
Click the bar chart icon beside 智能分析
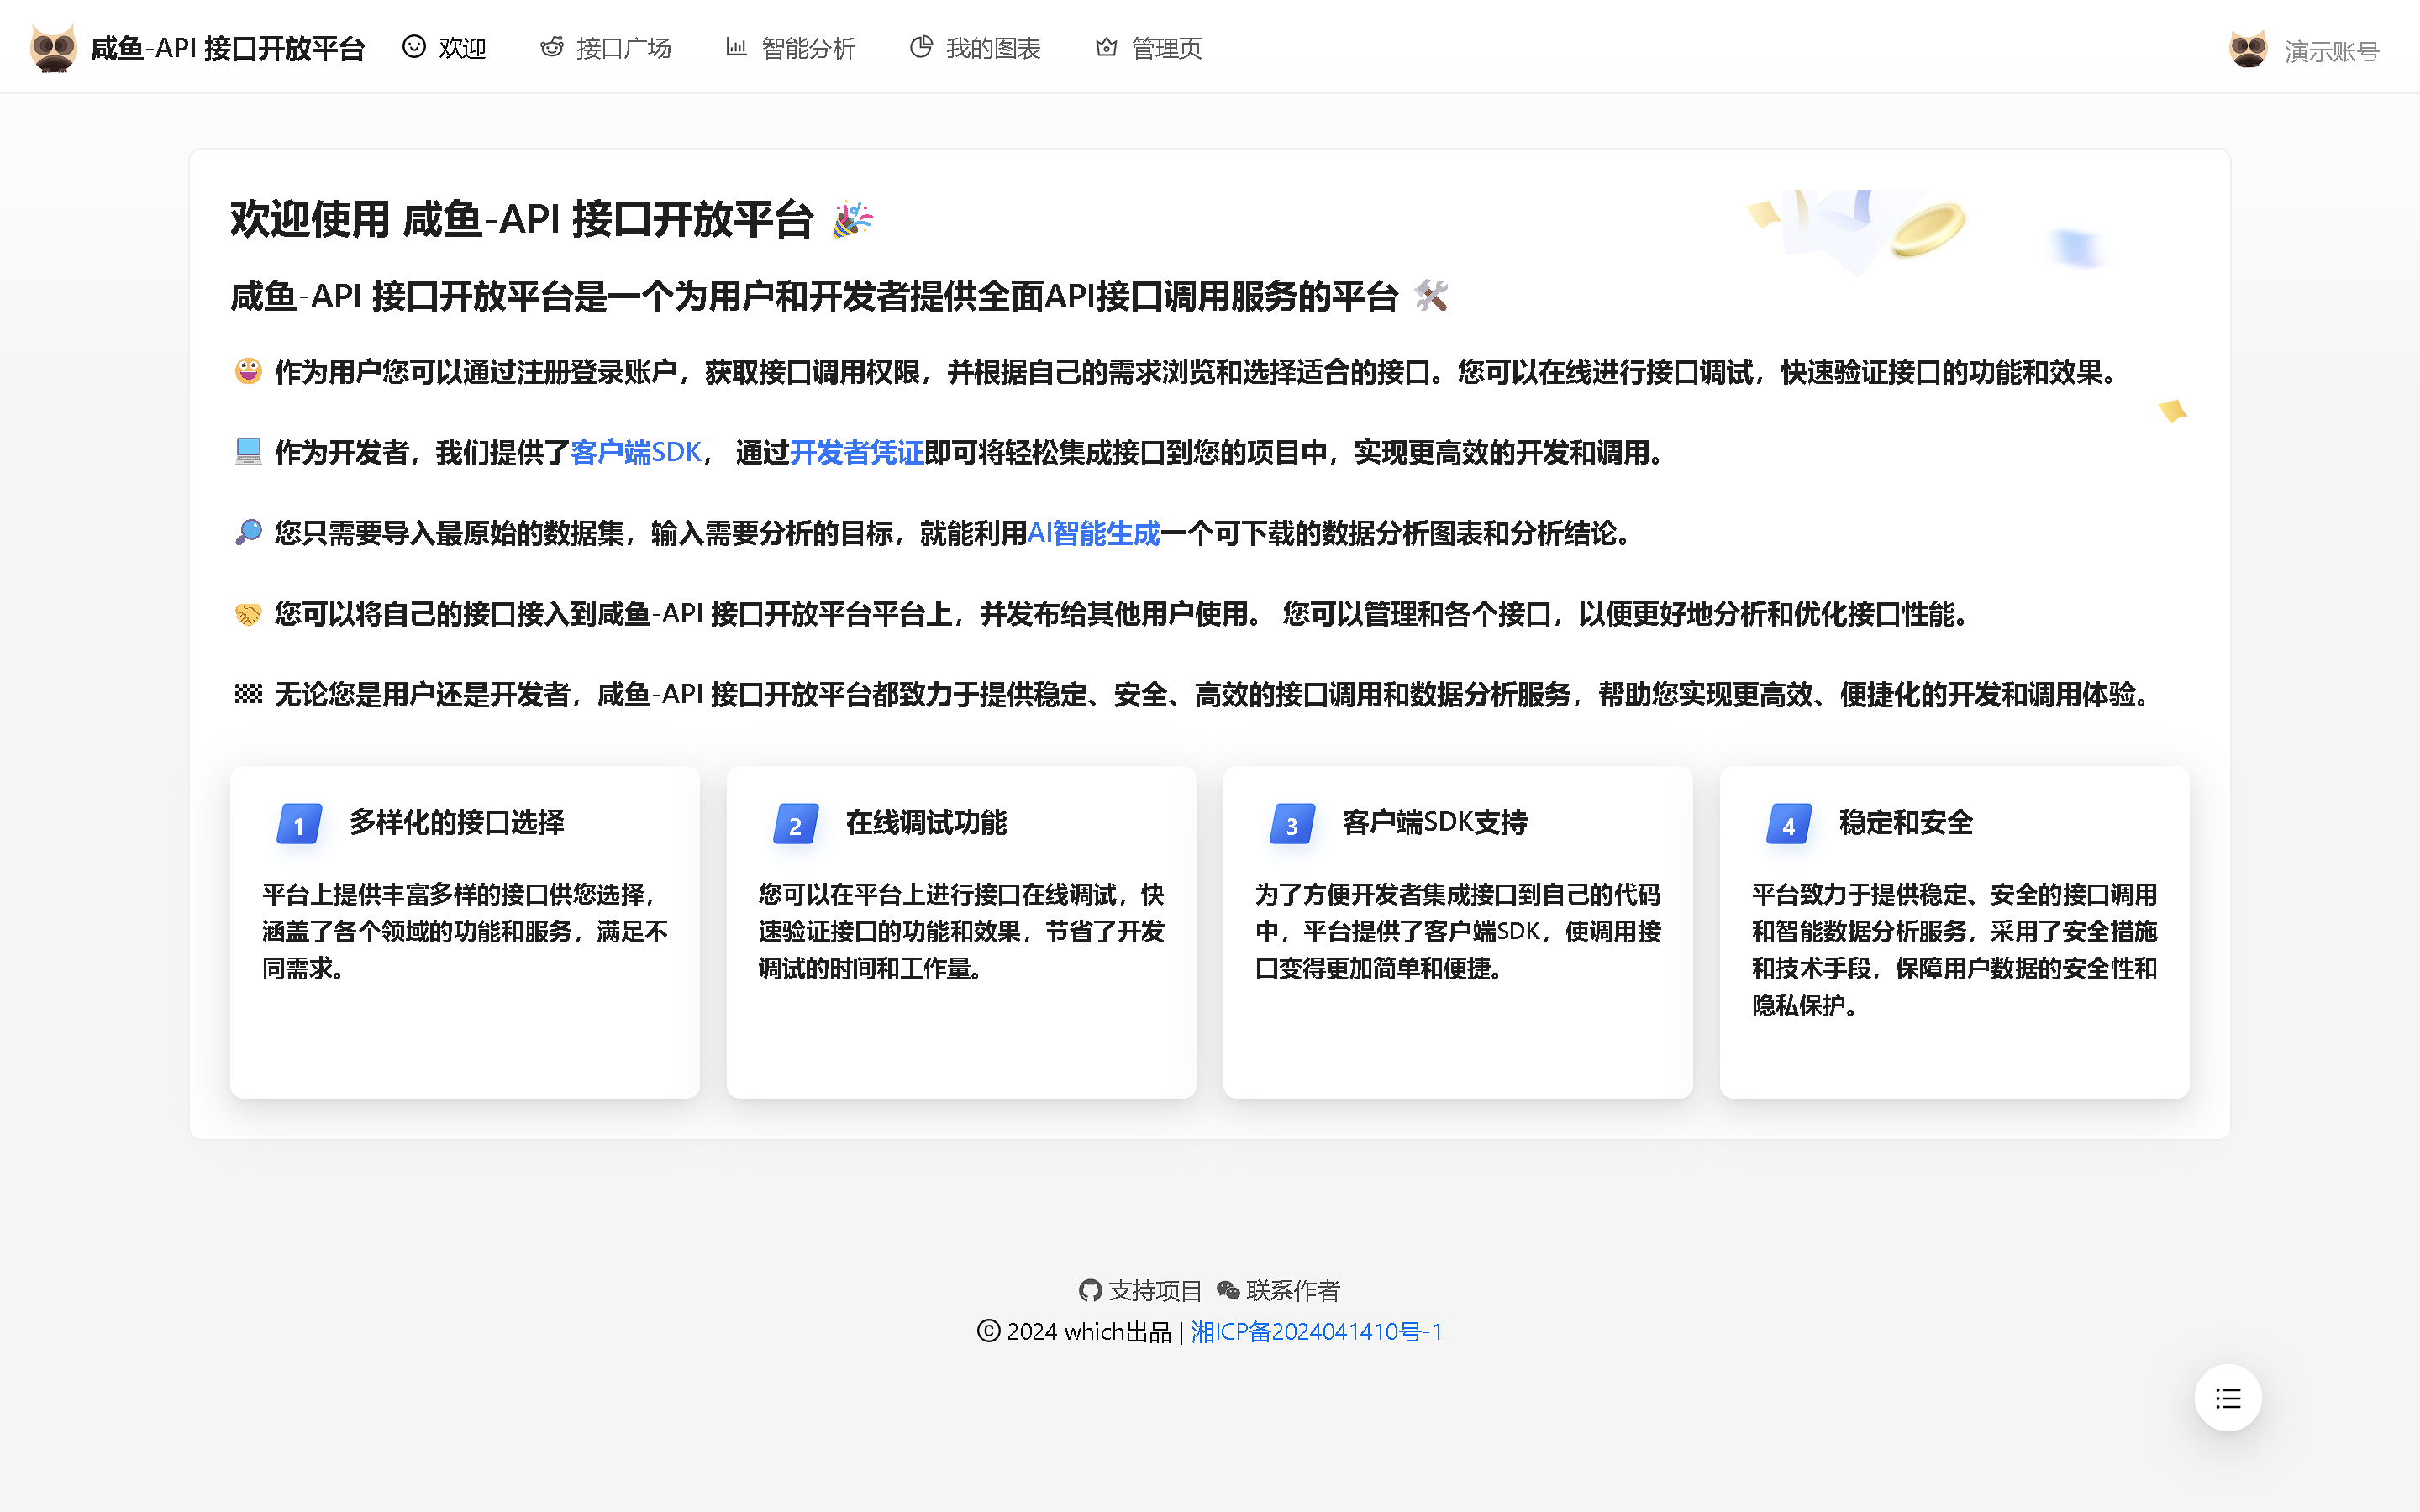737,46
